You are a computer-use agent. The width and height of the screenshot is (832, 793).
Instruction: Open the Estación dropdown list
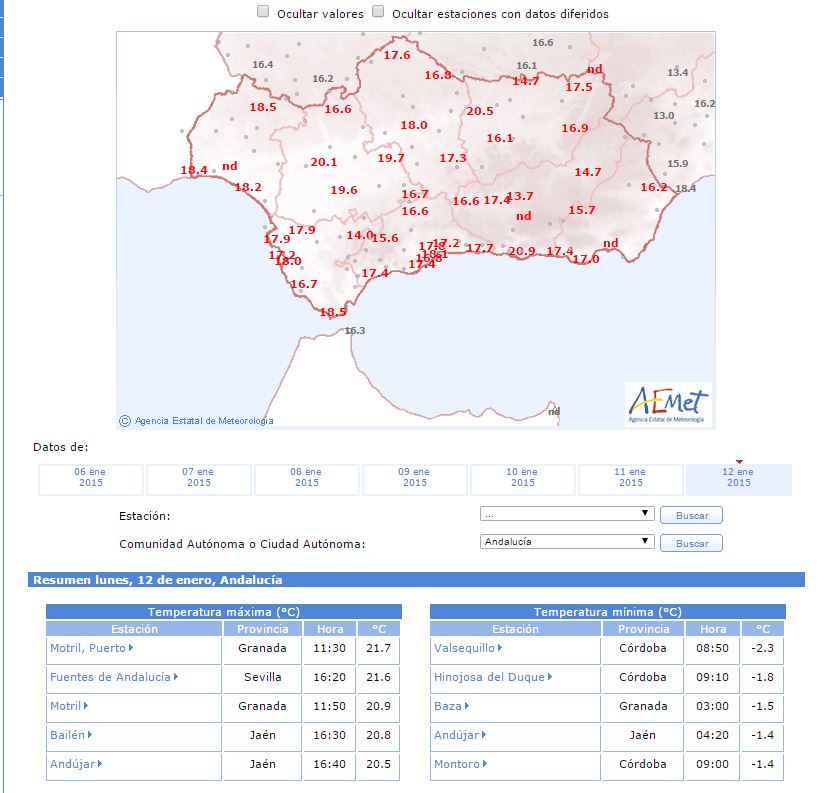tap(566, 514)
